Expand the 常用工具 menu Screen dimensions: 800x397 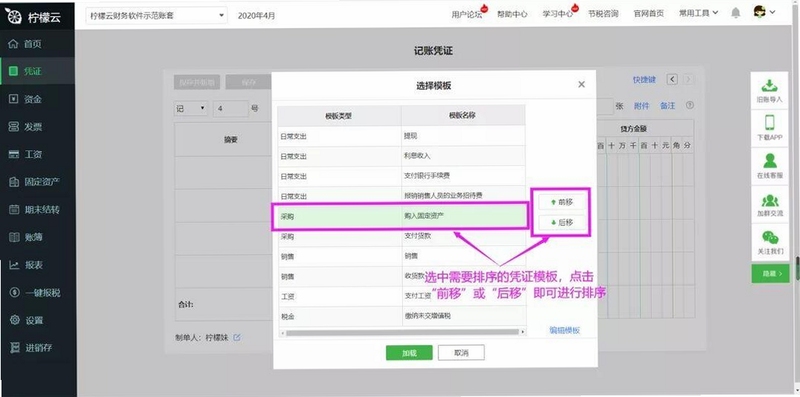tap(698, 13)
